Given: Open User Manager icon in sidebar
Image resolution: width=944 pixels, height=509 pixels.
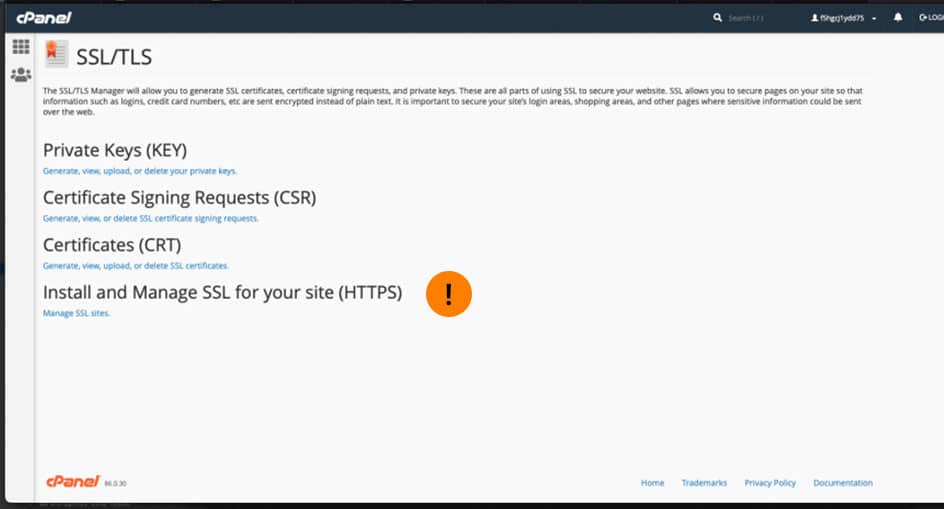Looking at the screenshot, I should [21, 75].
